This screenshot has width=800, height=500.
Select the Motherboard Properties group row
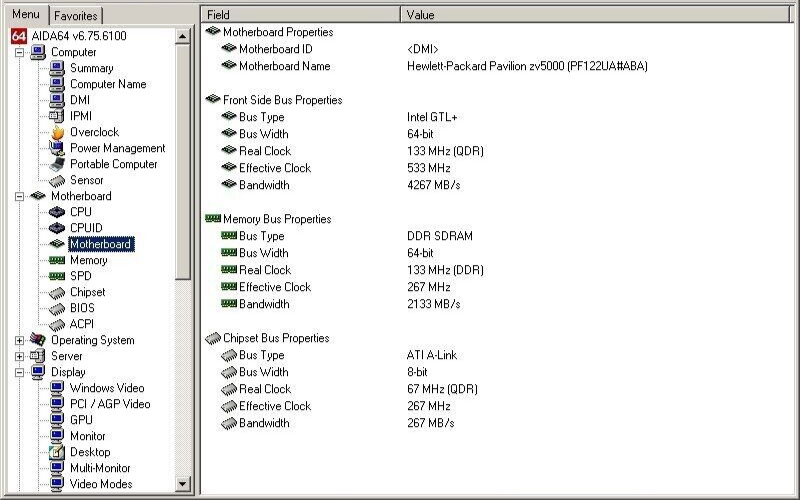278,32
